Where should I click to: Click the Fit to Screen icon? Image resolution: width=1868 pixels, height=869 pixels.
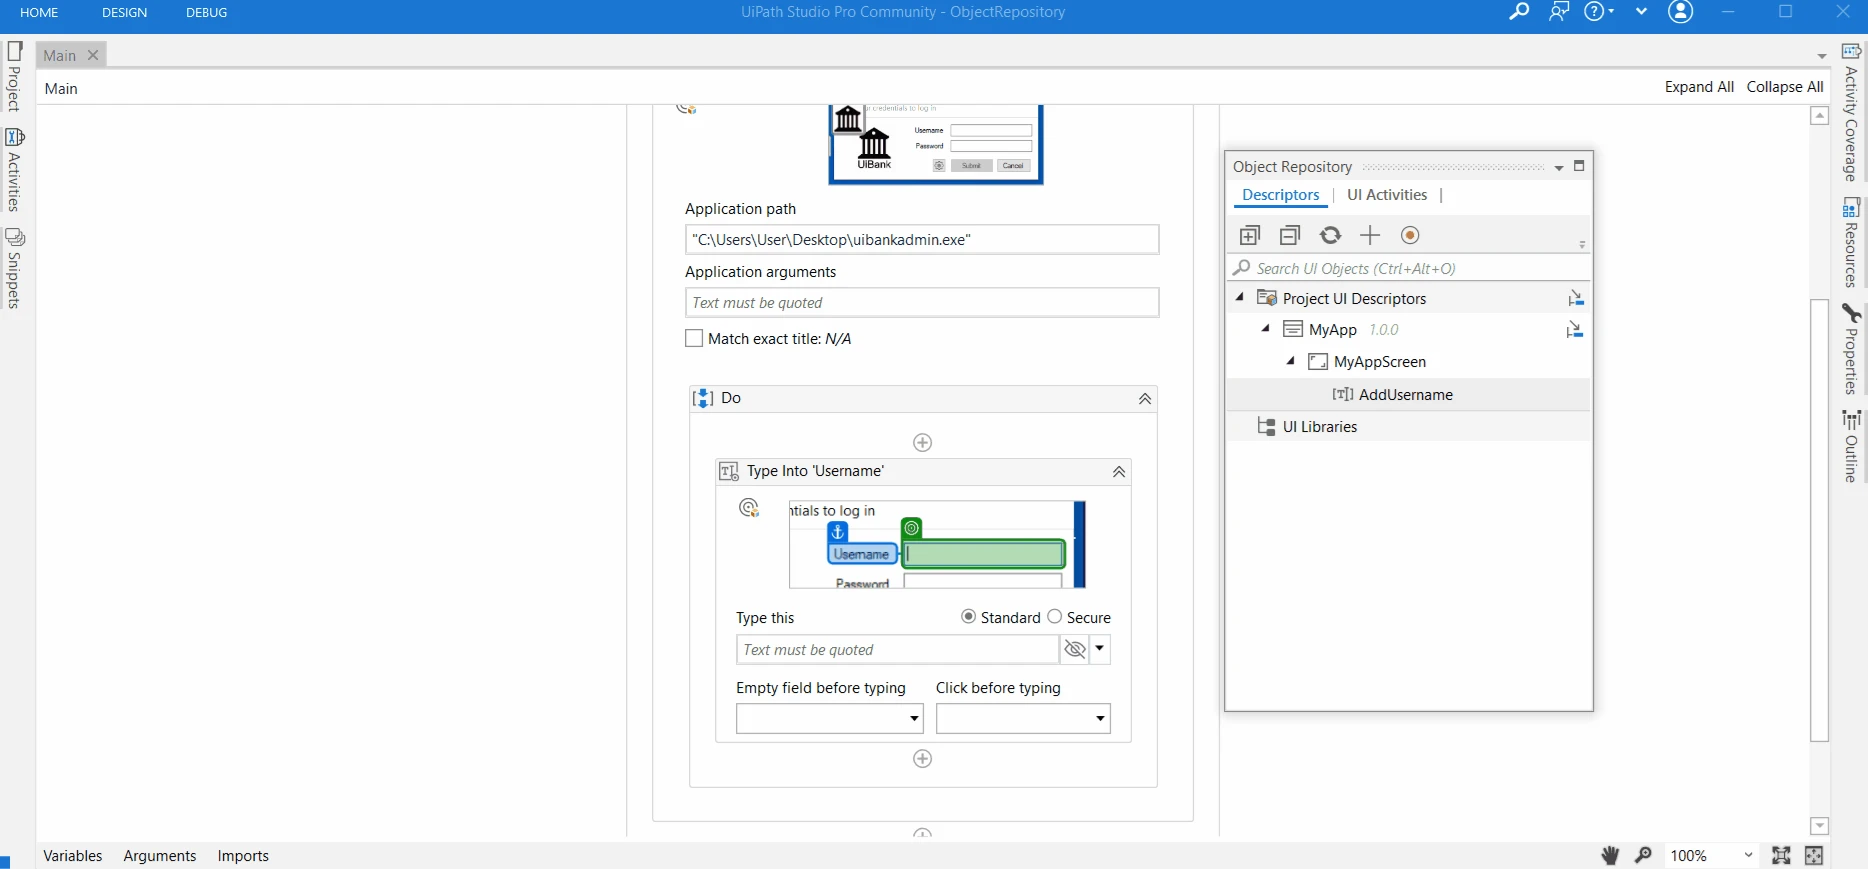(x=1781, y=855)
